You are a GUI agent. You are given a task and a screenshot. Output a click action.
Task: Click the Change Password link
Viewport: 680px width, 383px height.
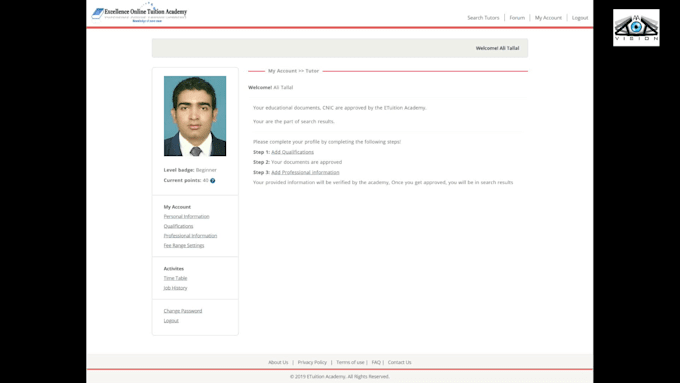[x=183, y=311]
